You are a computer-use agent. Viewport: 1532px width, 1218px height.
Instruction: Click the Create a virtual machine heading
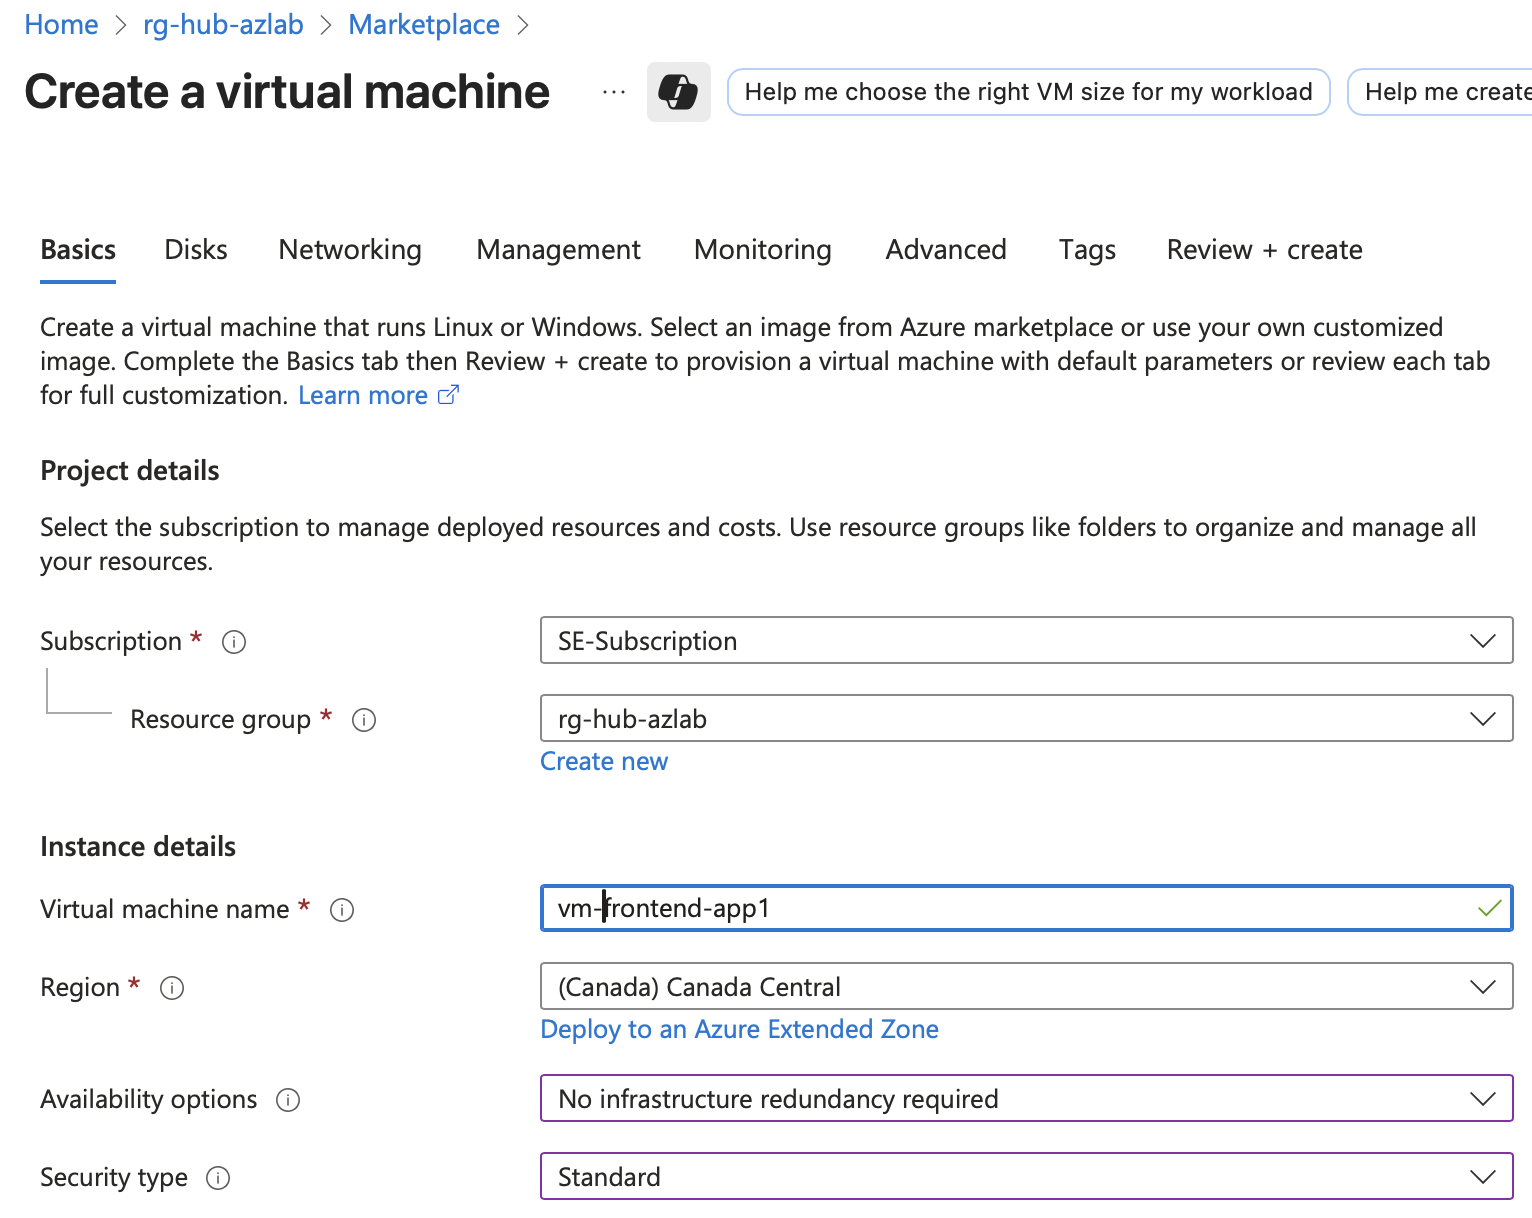pos(287,92)
